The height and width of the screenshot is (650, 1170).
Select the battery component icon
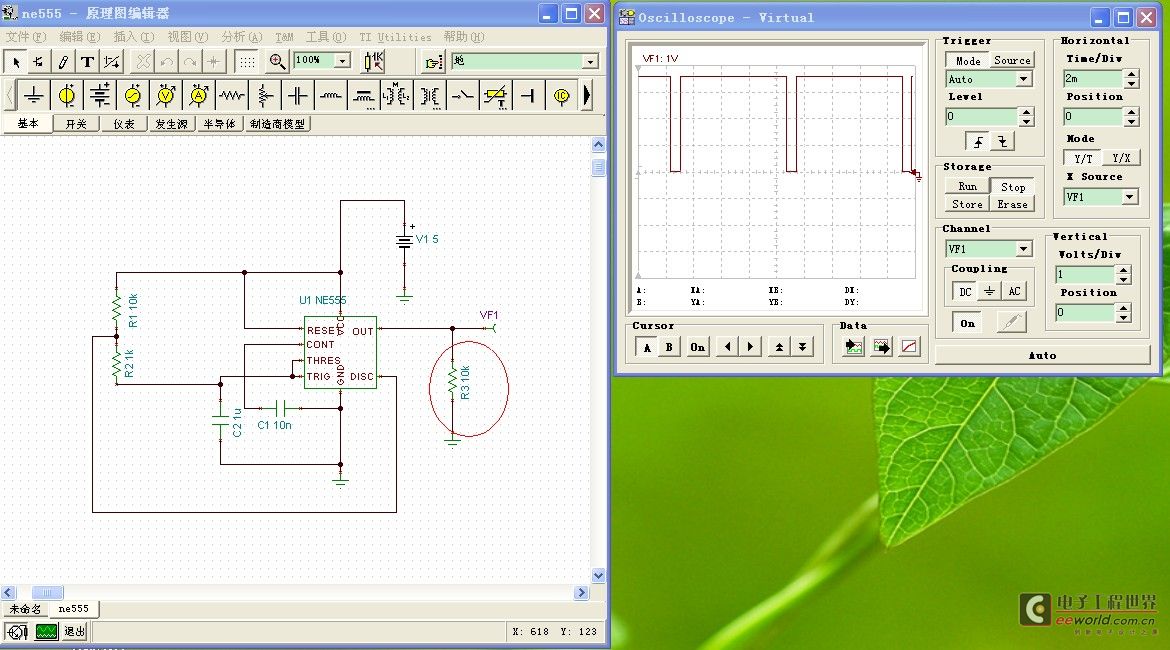point(100,96)
